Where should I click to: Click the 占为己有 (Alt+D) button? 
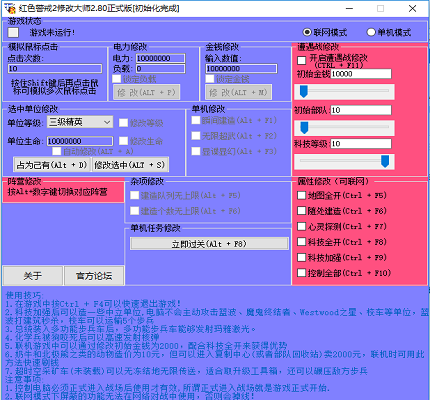52,165
